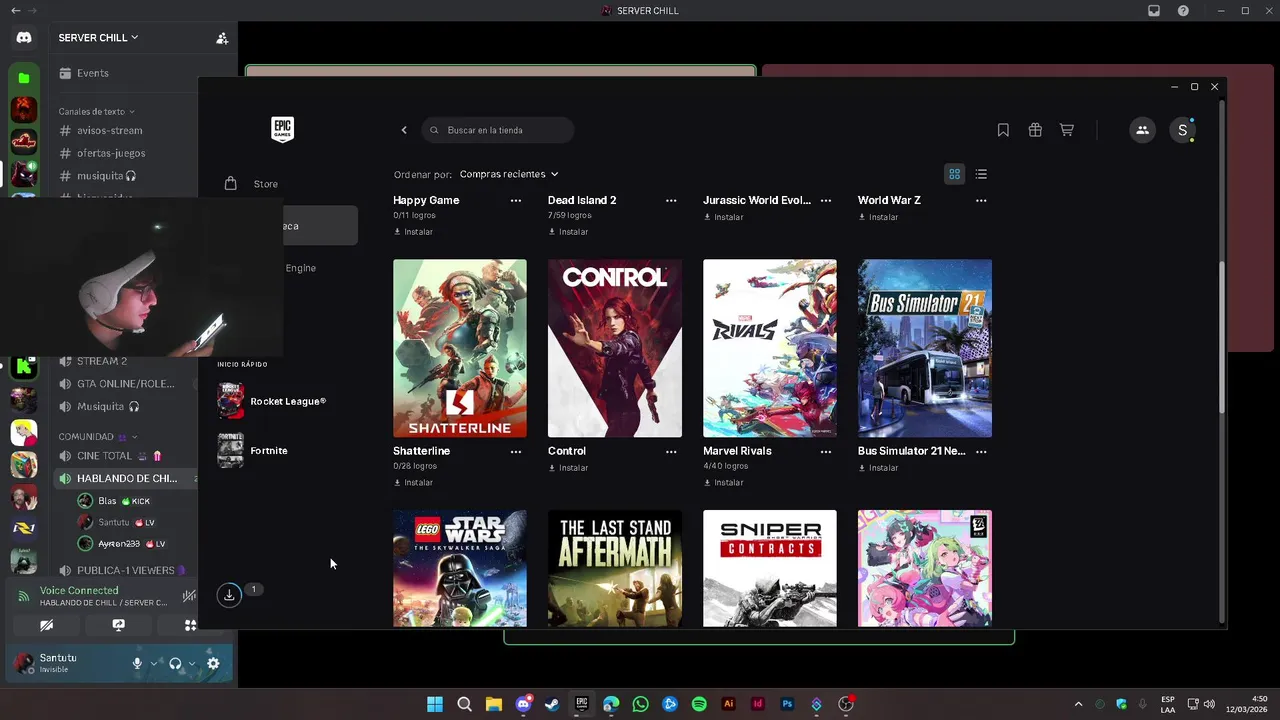Open Discord direct messages home icon
This screenshot has width=1280, height=720.
24,38
